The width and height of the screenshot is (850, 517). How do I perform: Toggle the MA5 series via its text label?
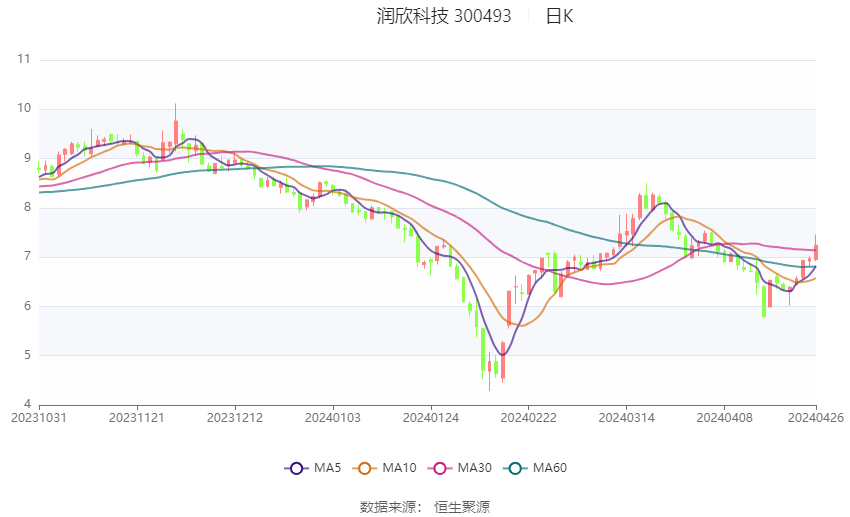(x=329, y=468)
